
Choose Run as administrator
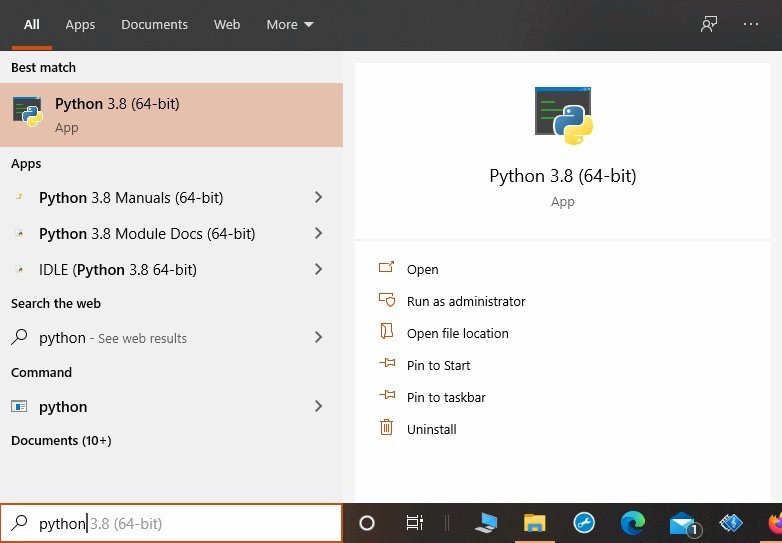(466, 301)
